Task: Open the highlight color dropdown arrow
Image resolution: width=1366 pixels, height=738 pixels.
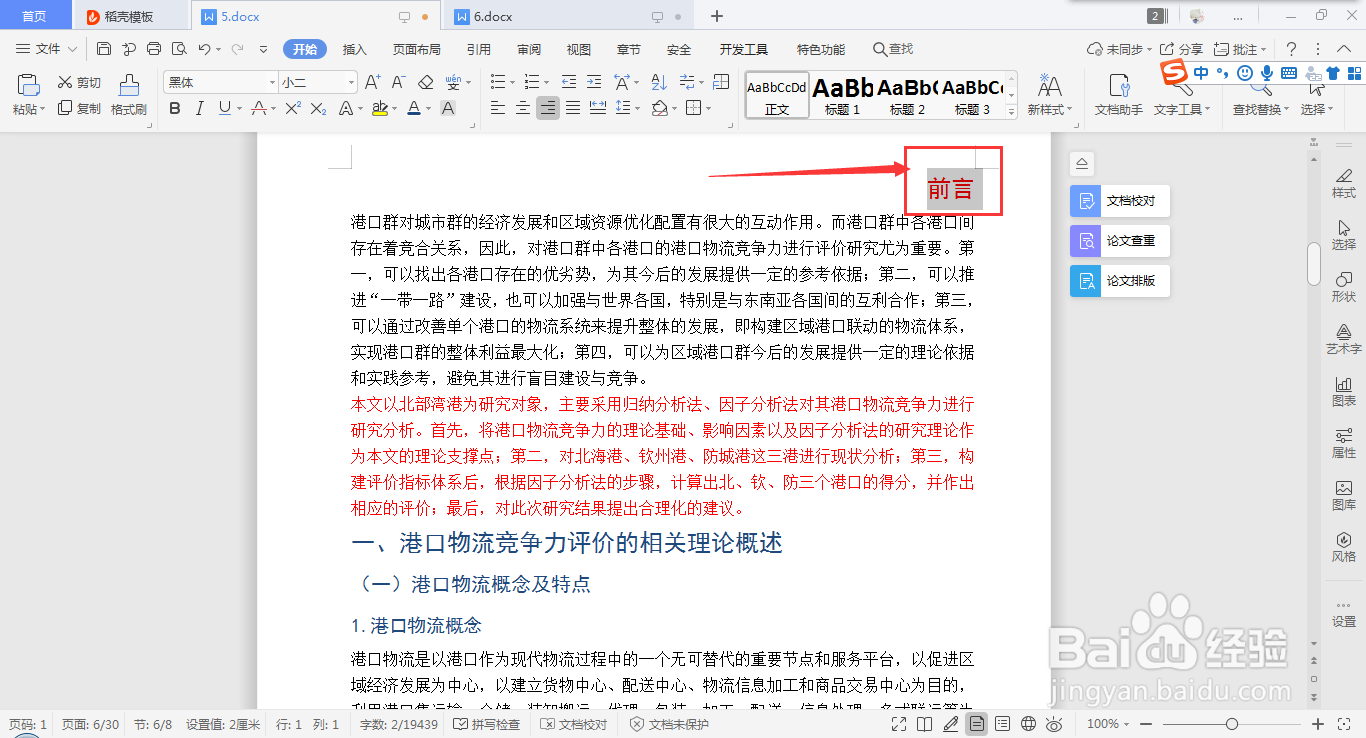Action: (392, 108)
